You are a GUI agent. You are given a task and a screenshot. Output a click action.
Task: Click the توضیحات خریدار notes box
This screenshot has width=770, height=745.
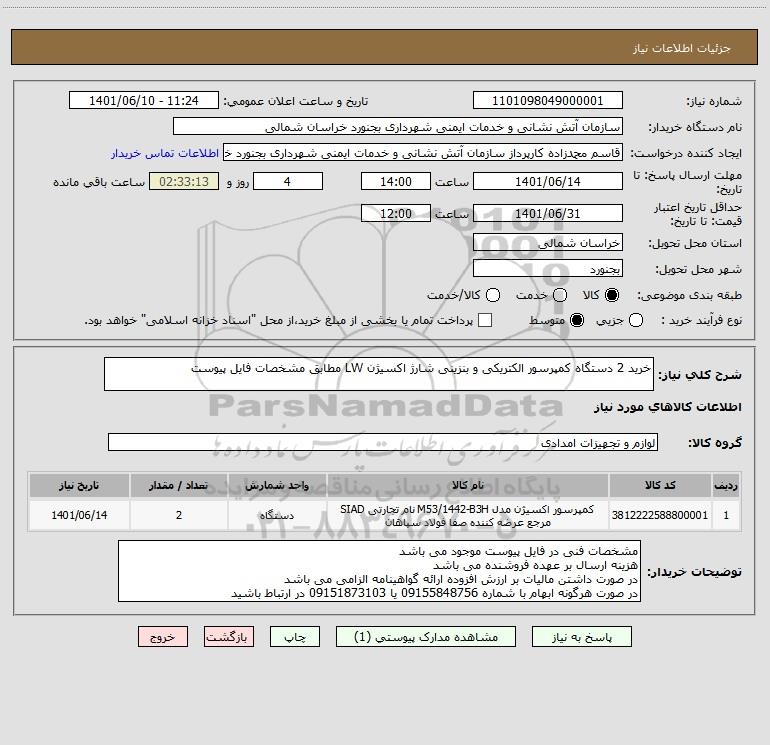point(380,571)
